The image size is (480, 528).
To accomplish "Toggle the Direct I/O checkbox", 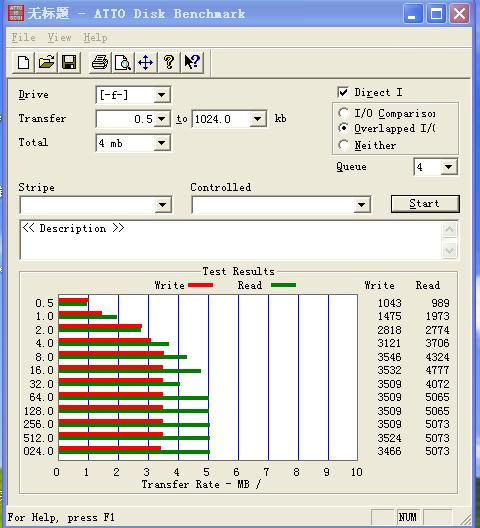I will pyautogui.click(x=343, y=92).
